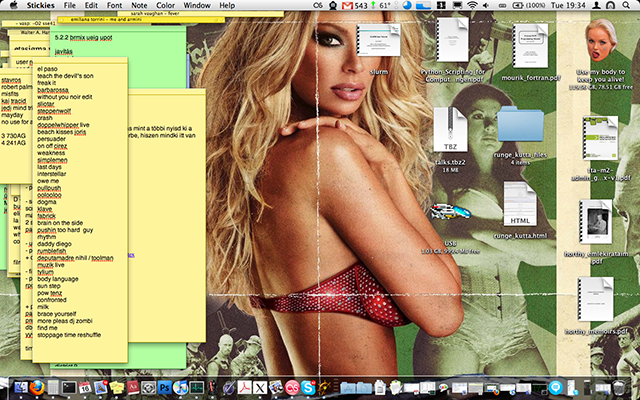Open the Color menu
The height and width of the screenshot is (400, 640).
[x=165, y=5]
